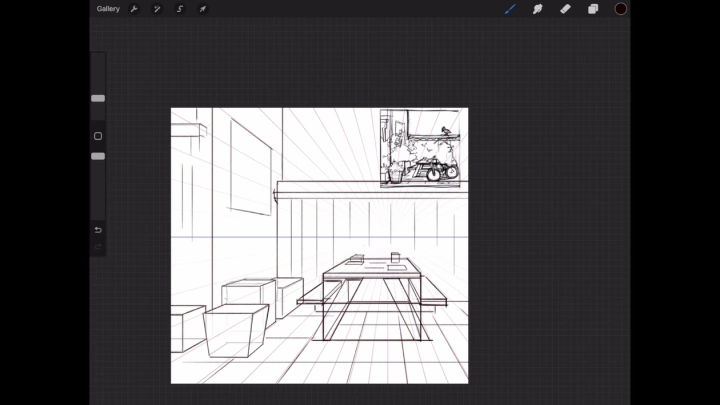Open the Layers panel

pyautogui.click(x=593, y=9)
